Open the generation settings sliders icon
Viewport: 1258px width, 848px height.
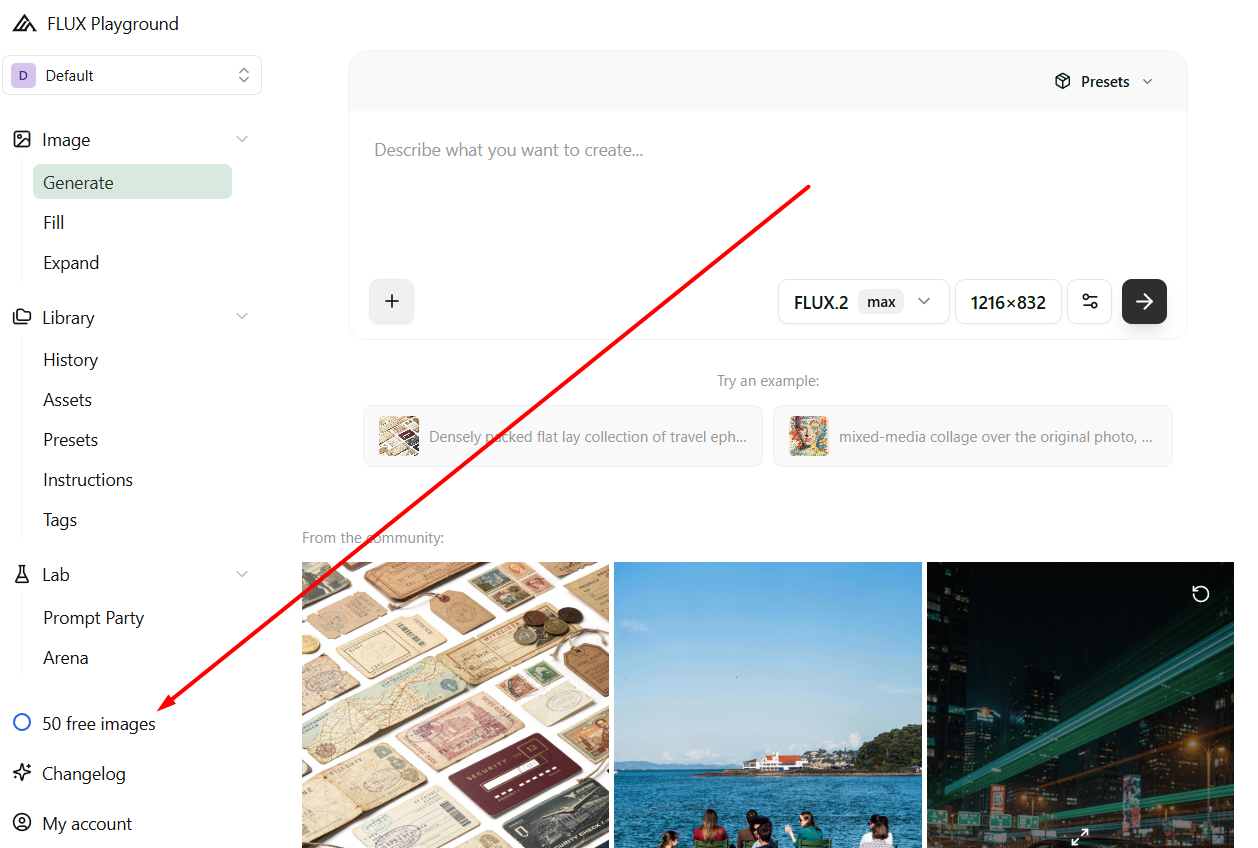tap(1089, 301)
